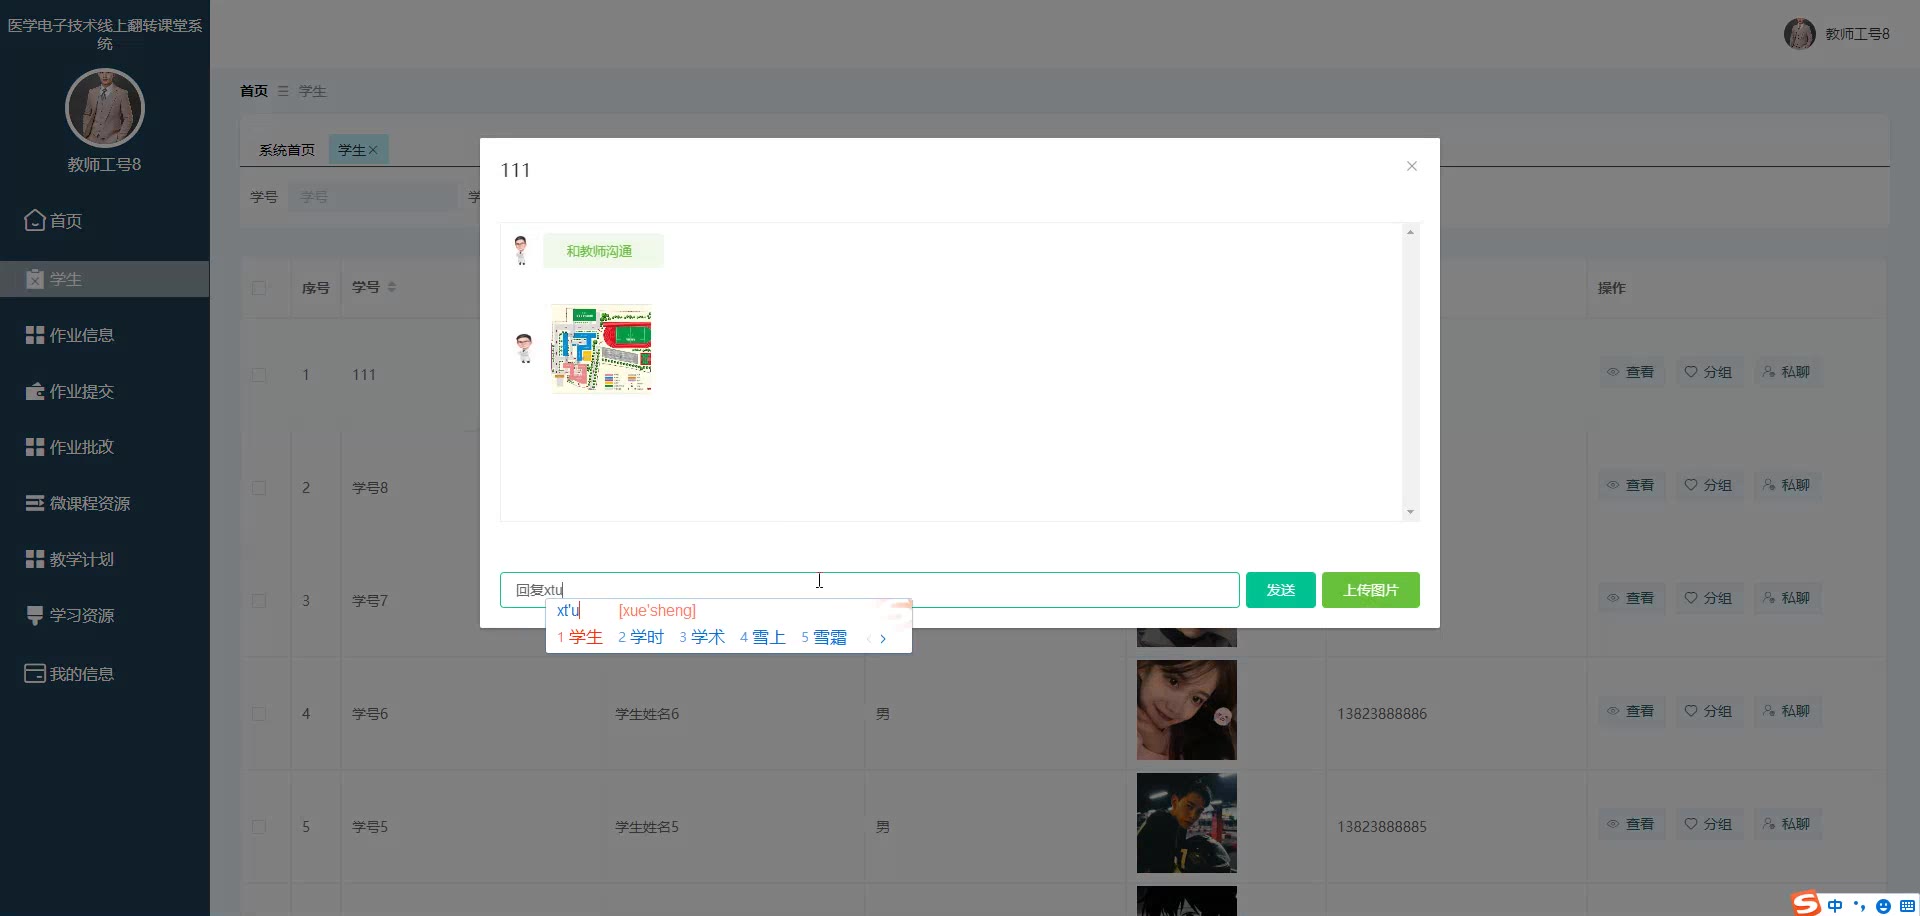Image resolution: width=1920 pixels, height=916 pixels.
Task: Click the 首页 home icon in sidebar
Action: tap(35, 220)
